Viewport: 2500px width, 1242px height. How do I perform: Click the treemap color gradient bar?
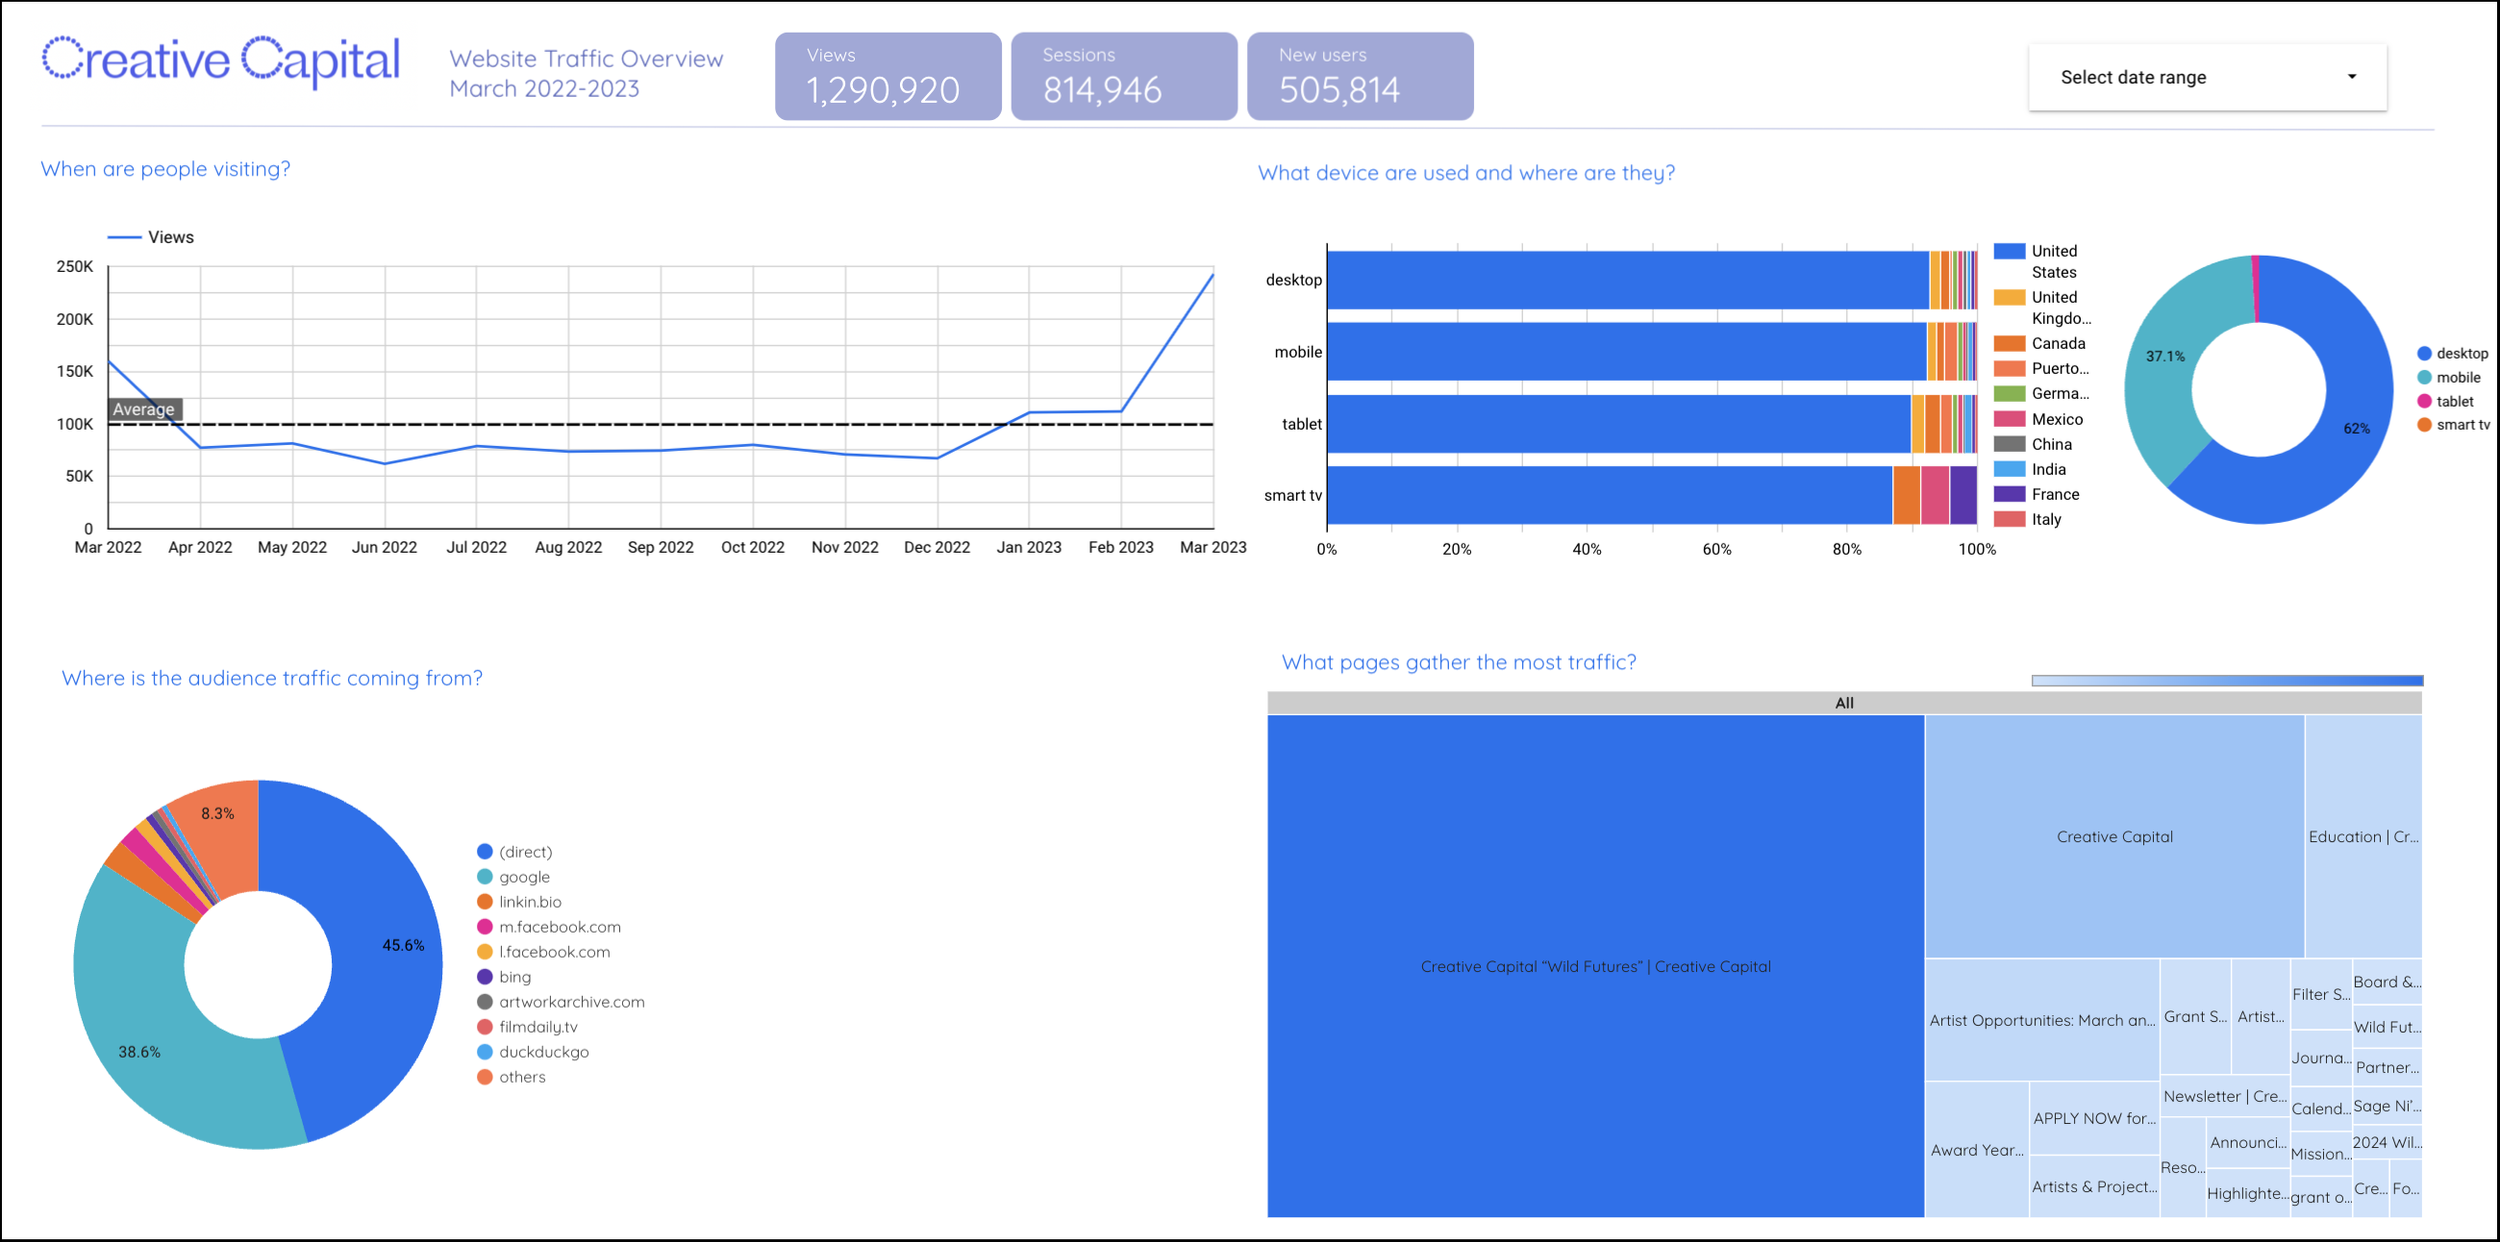(x=2226, y=681)
